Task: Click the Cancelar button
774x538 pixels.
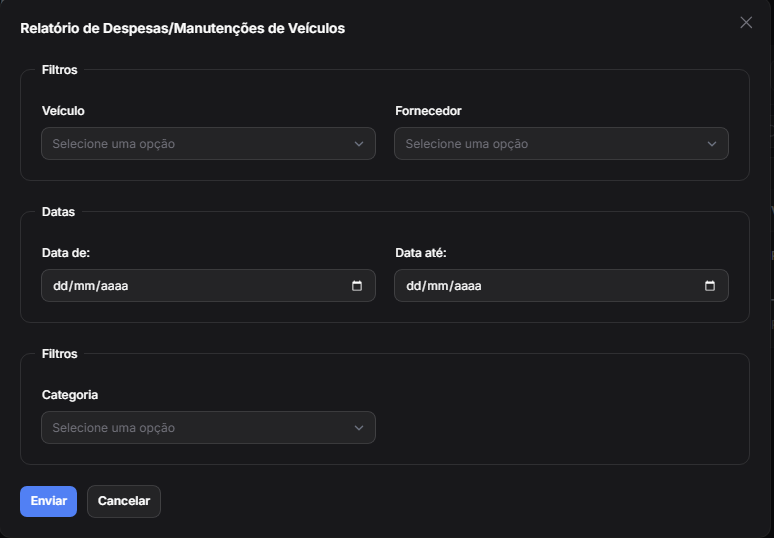Action: point(124,501)
